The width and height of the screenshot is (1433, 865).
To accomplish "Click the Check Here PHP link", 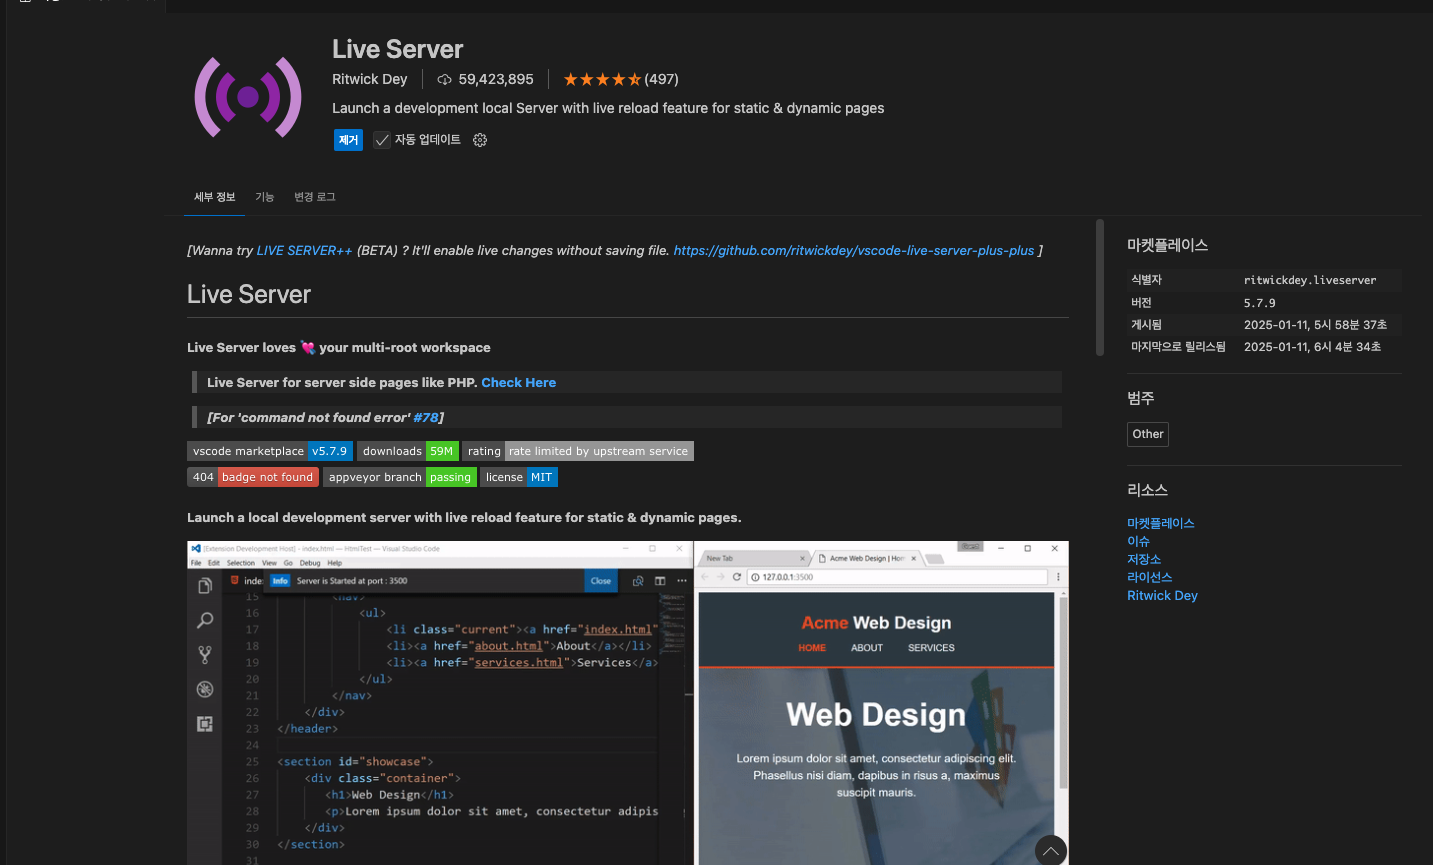I will 518,383.
